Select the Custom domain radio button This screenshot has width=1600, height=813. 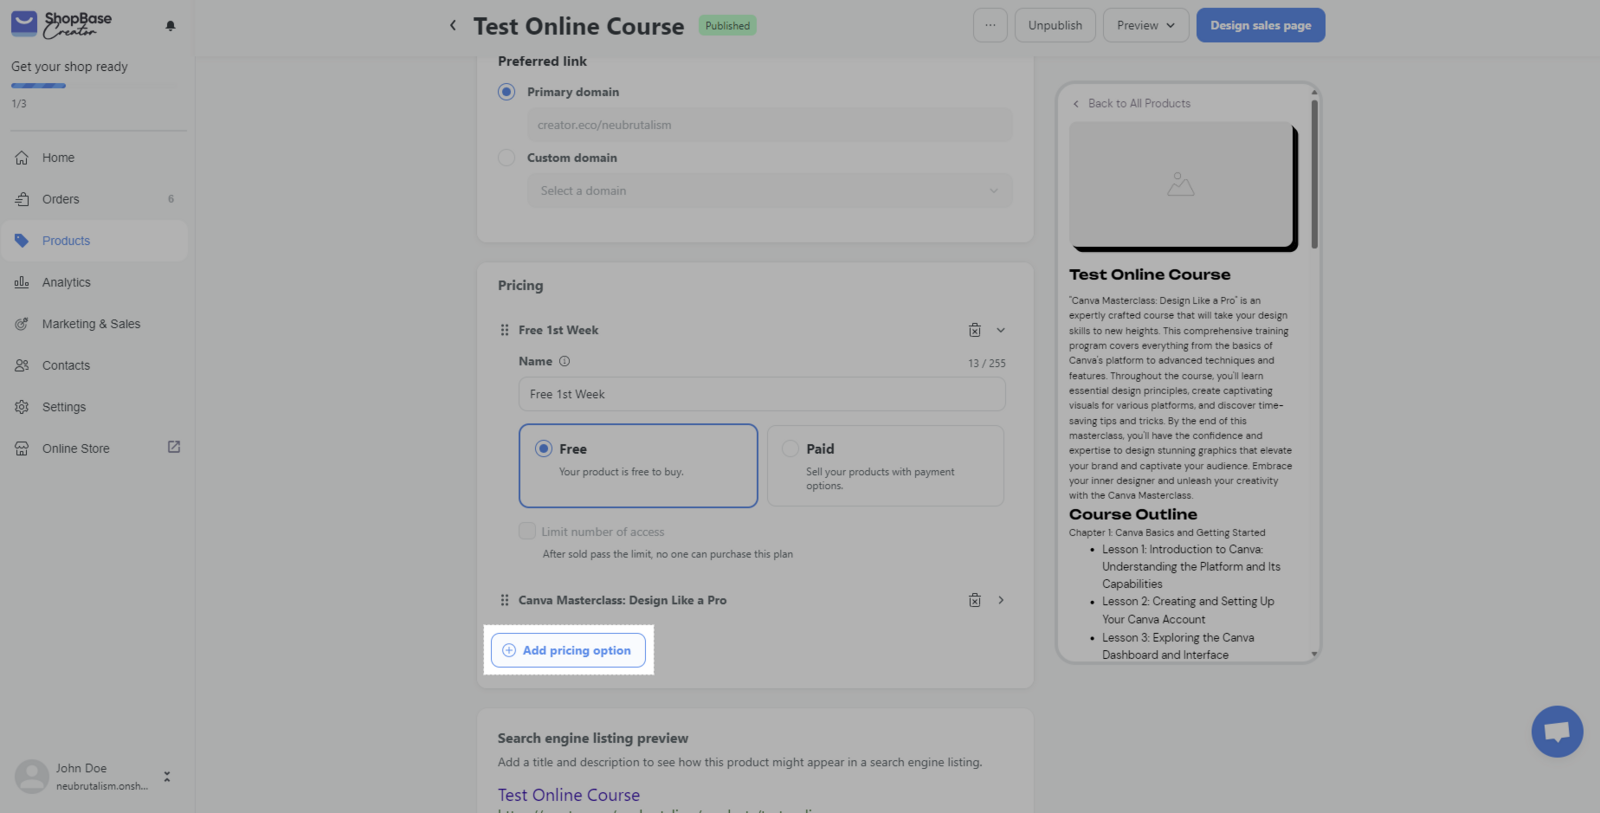pyautogui.click(x=507, y=158)
